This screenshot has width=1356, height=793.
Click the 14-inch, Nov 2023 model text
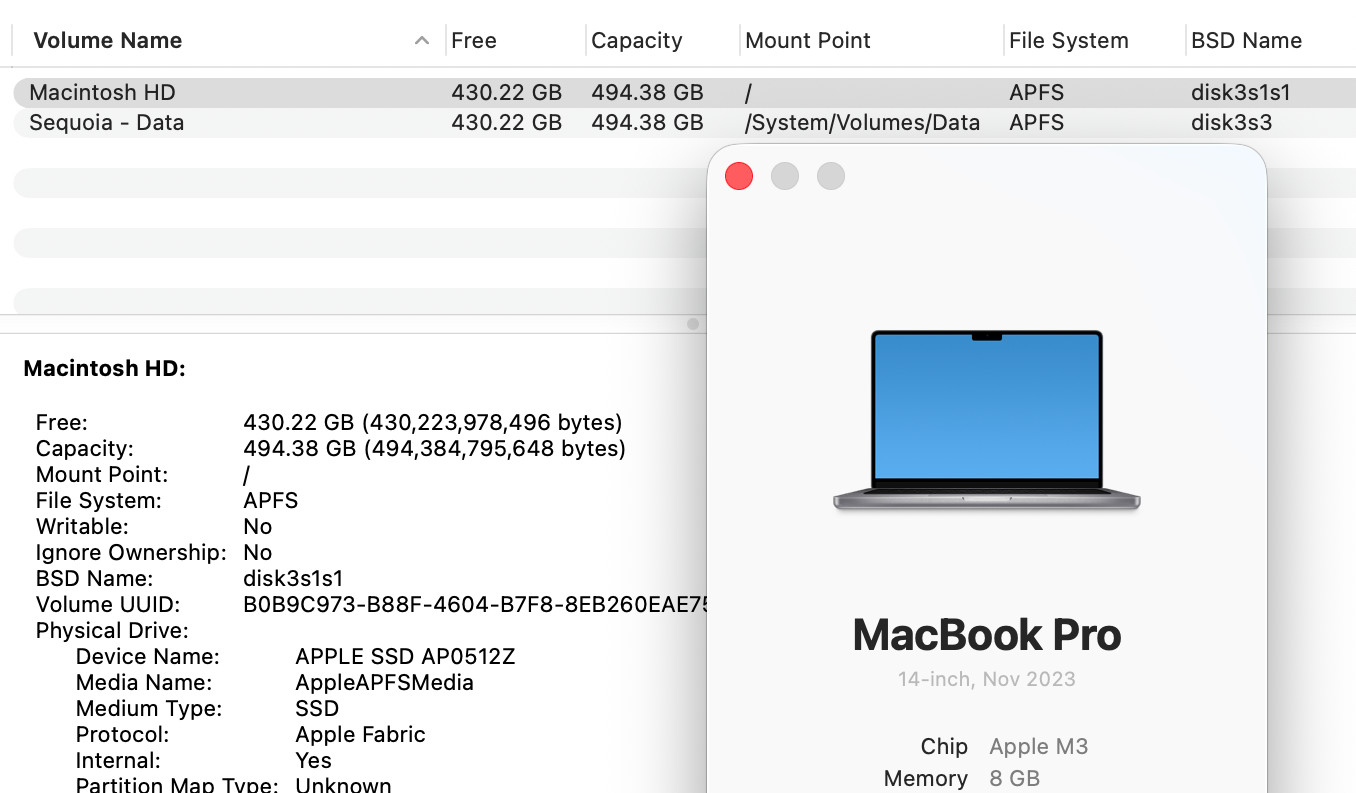coord(987,679)
